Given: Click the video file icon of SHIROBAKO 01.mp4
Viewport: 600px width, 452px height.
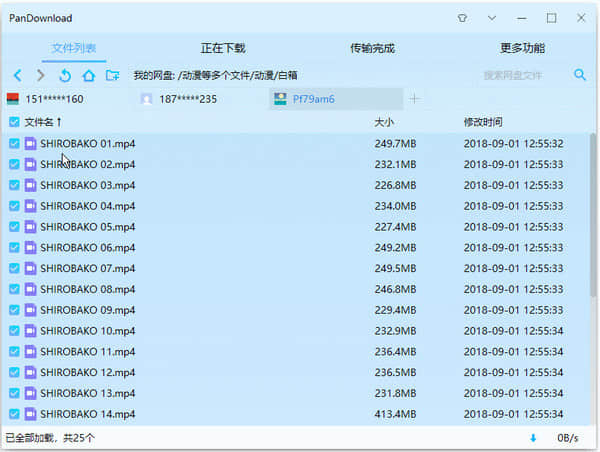Looking at the screenshot, I should pyautogui.click(x=30, y=144).
